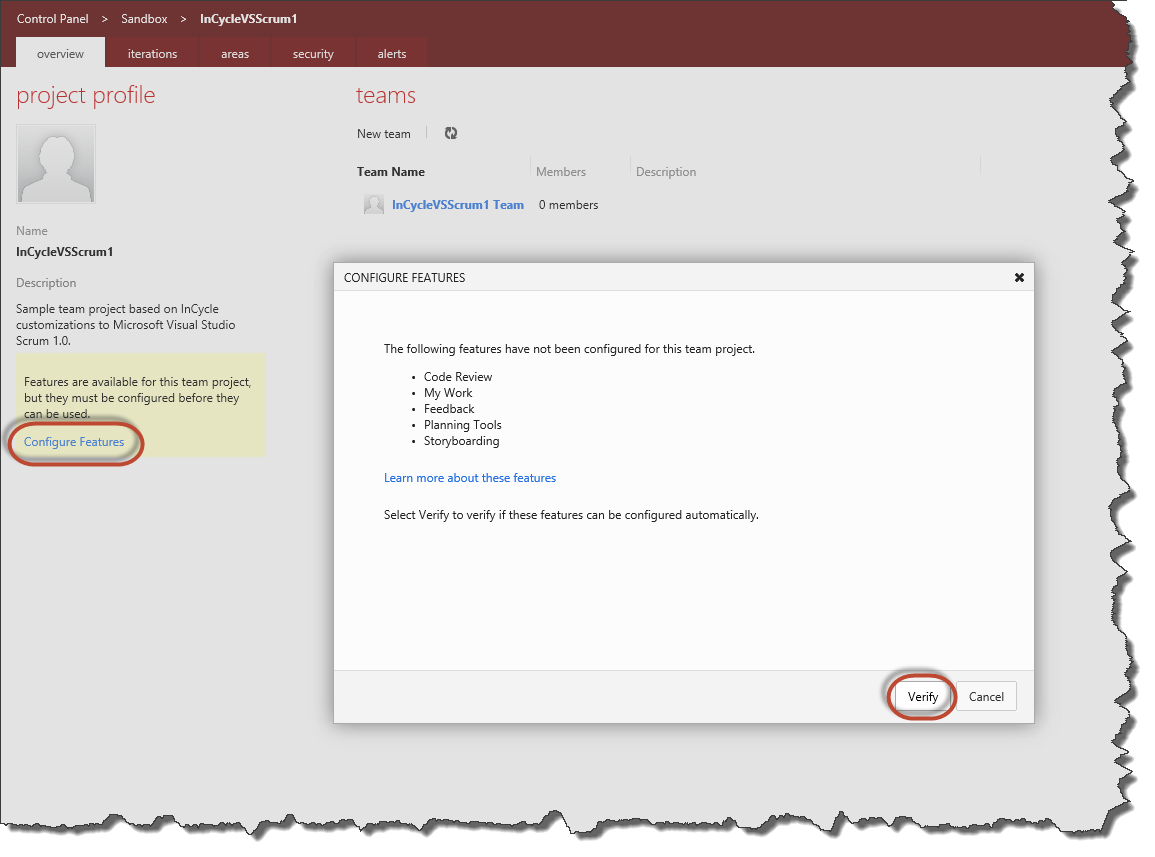The width and height of the screenshot is (1155, 857).
Task: Switch to the overview tab
Action: pyautogui.click(x=60, y=54)
